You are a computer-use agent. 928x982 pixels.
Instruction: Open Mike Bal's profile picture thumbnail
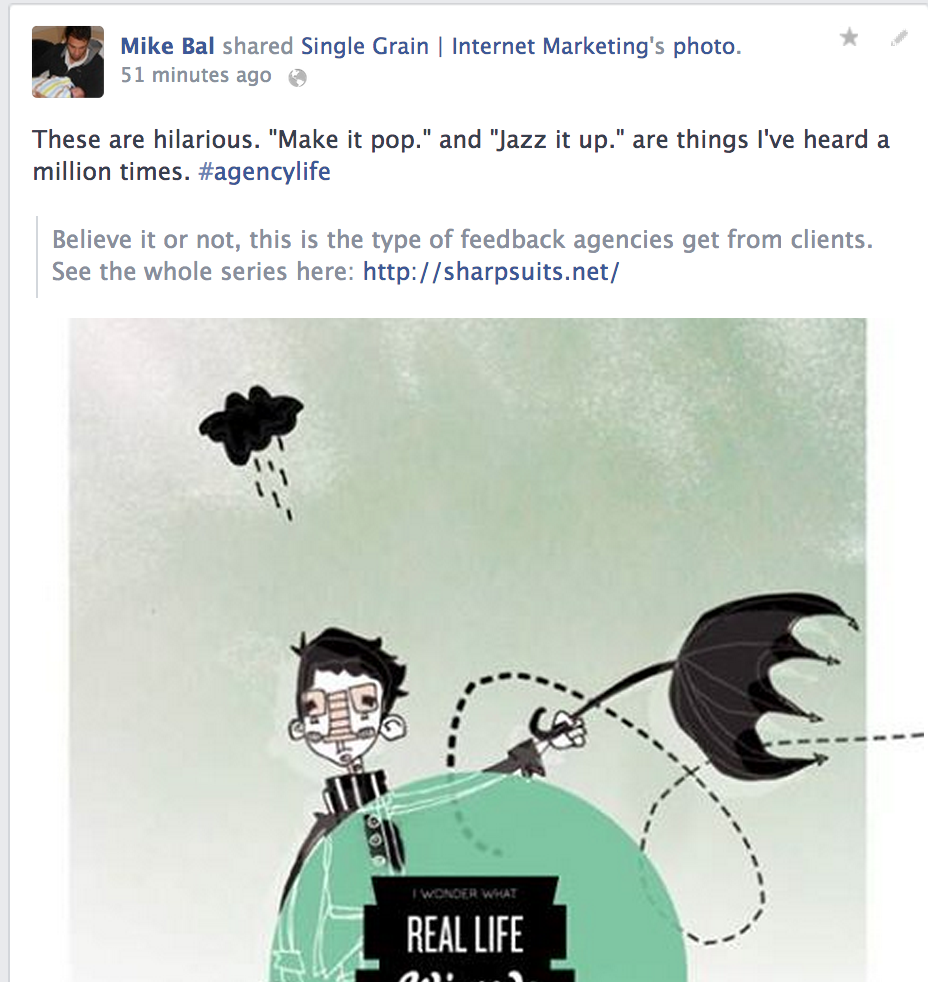(x=68, y=61)
